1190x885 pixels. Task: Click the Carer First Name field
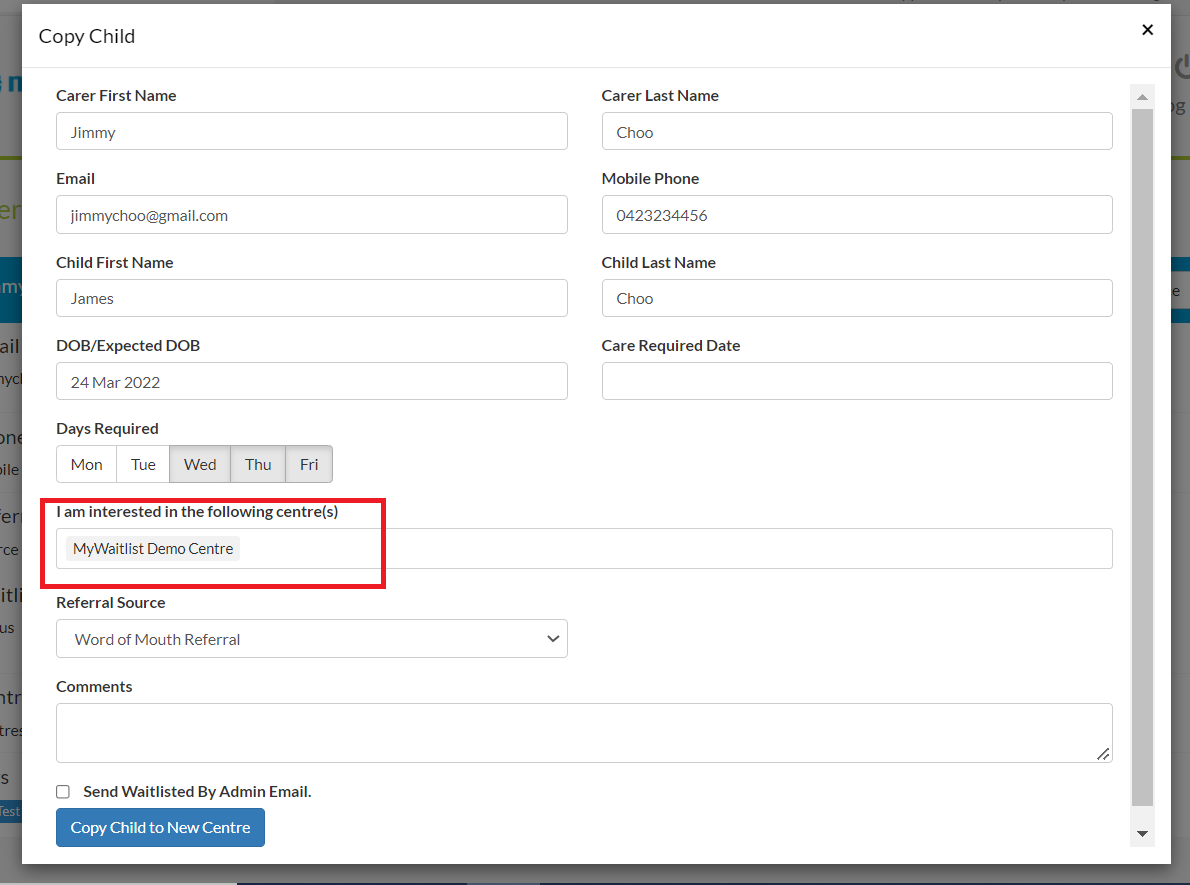coord(311,131)
